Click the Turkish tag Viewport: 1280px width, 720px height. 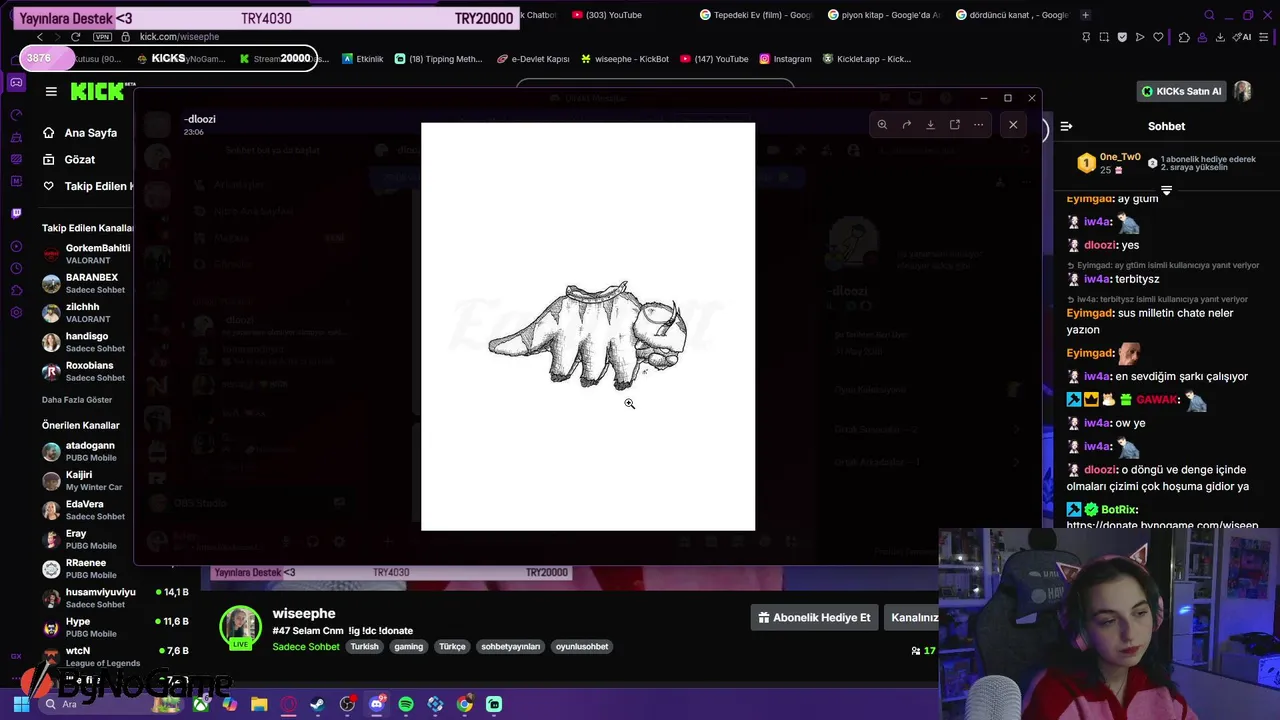(x=365, y=647)
